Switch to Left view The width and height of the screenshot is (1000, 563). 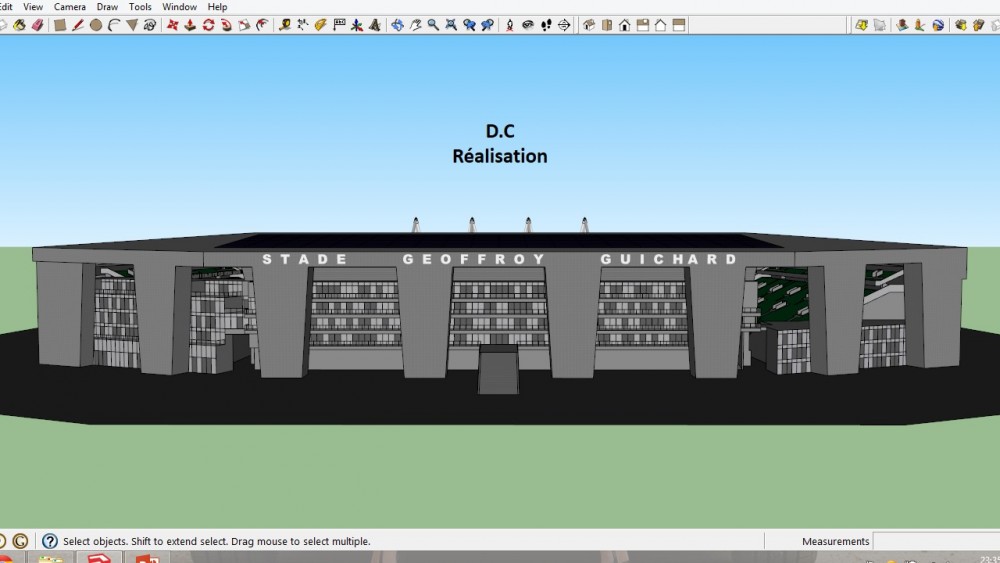click(679, 25)
